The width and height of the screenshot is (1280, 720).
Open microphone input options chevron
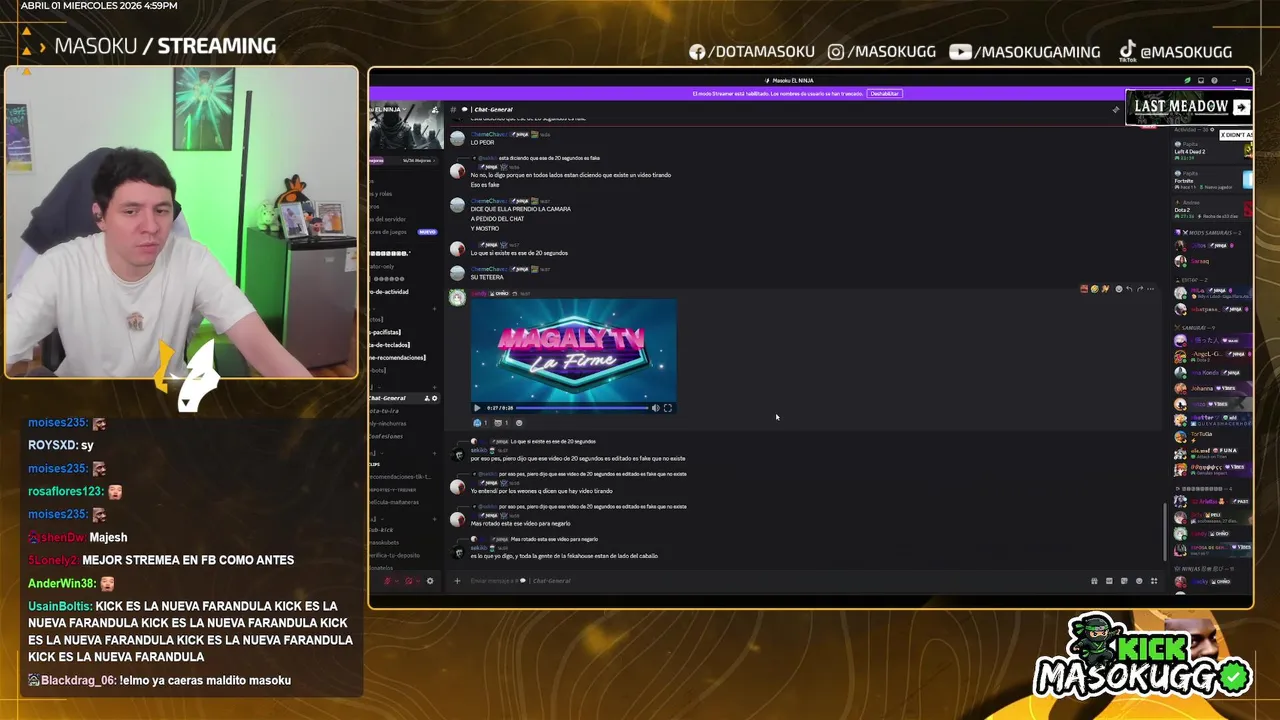click(397, 581)
